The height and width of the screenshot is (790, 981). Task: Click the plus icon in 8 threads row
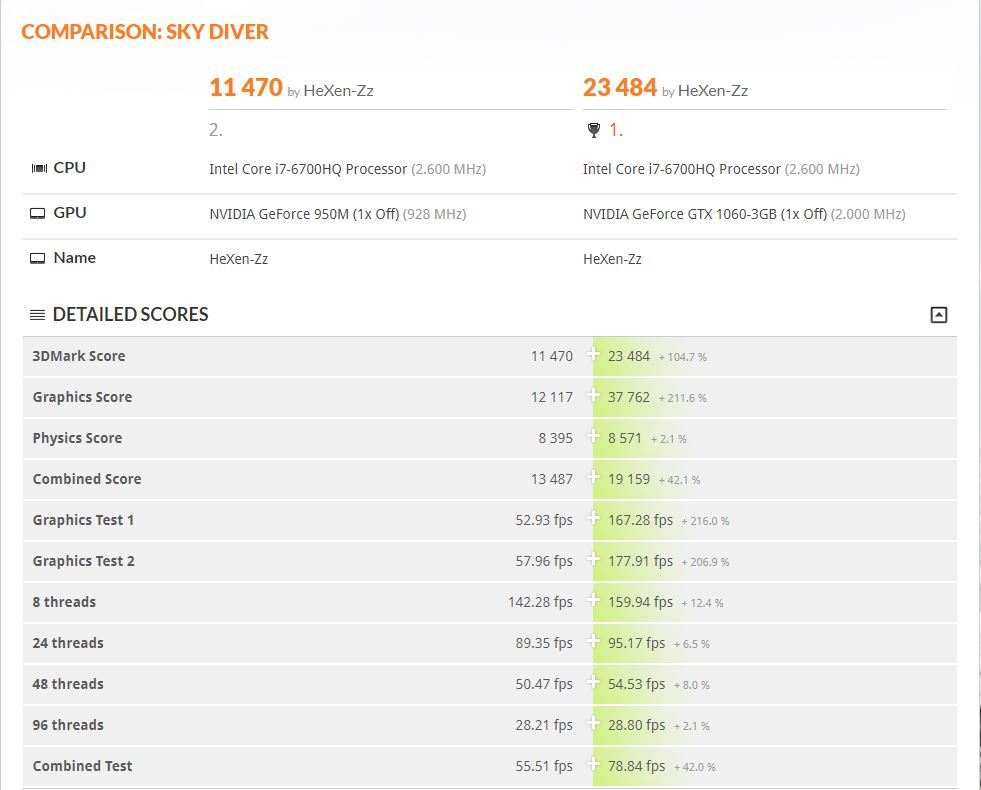[592, 600]
